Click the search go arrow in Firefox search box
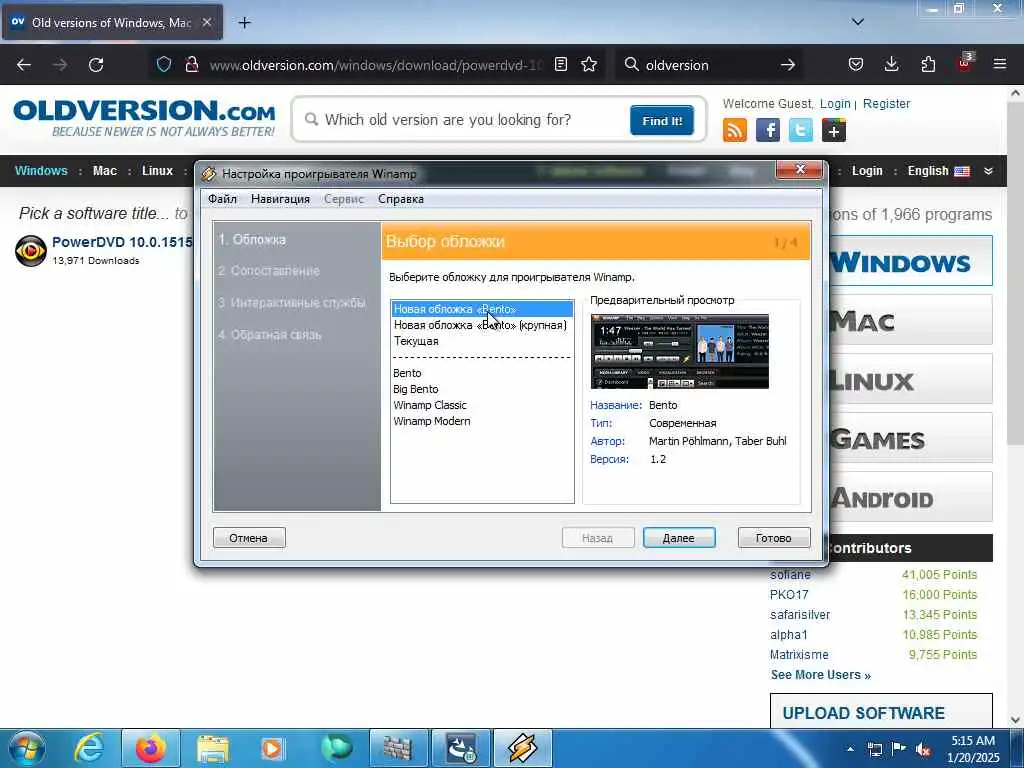Screen dimensions: 1024x768 tap(788, 65)
